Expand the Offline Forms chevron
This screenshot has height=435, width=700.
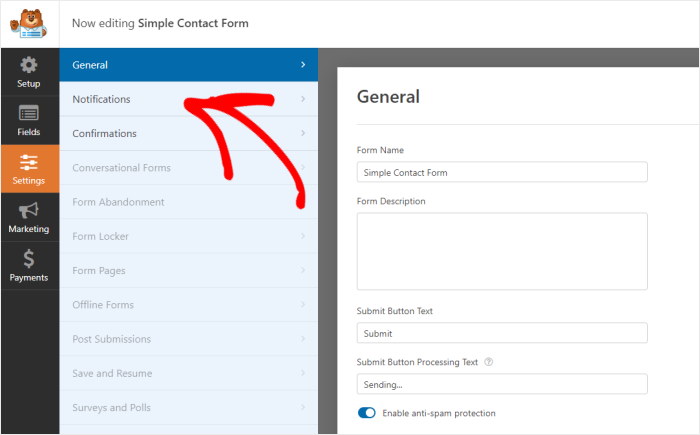303,305
